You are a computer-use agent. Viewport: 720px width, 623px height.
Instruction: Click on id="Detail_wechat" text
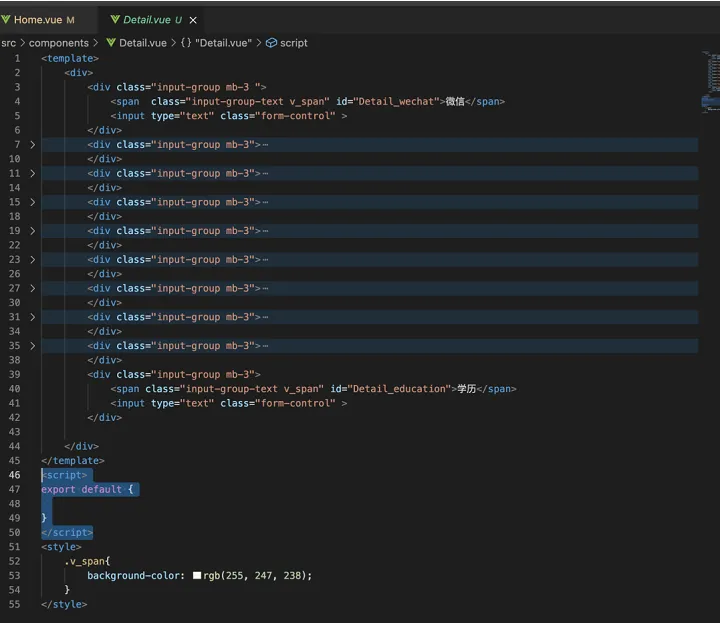[388, 101]
